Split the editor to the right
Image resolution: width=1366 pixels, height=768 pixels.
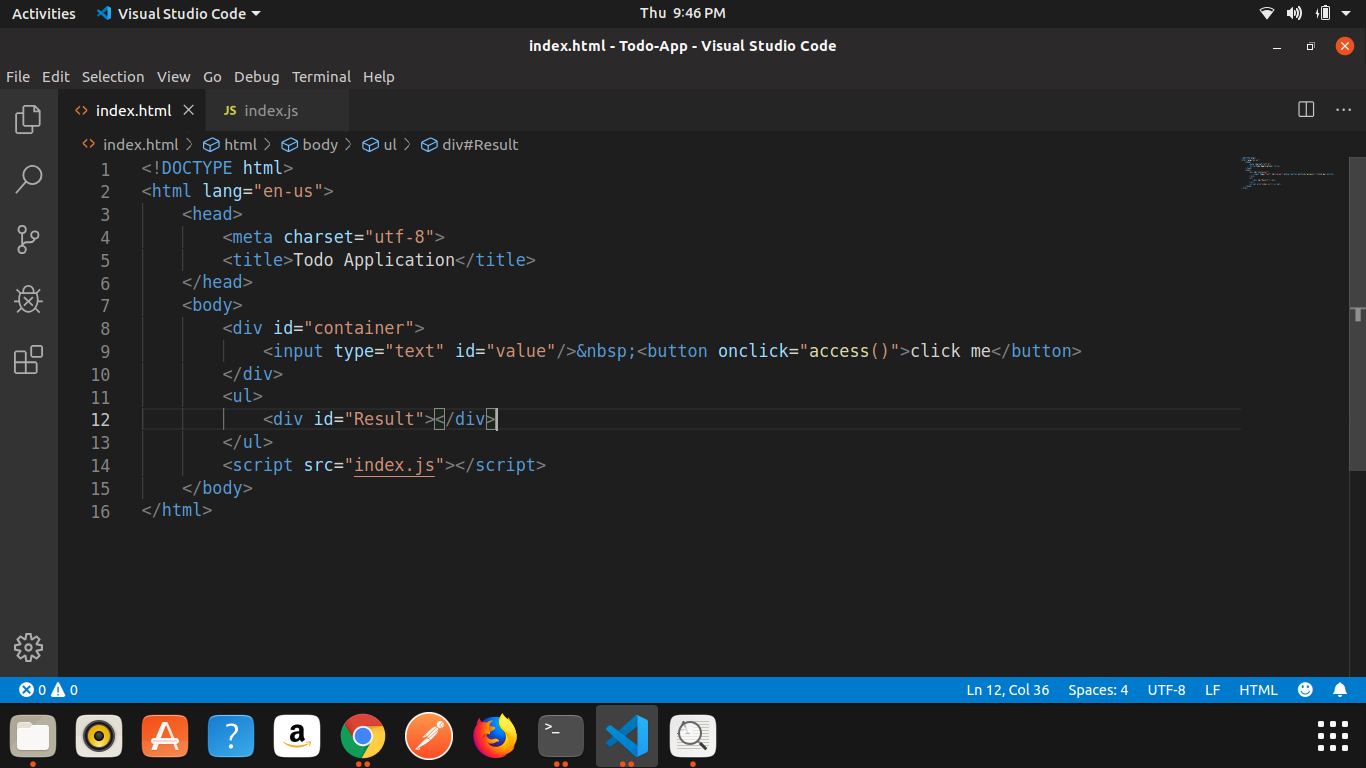click(x=1306, y=110)
